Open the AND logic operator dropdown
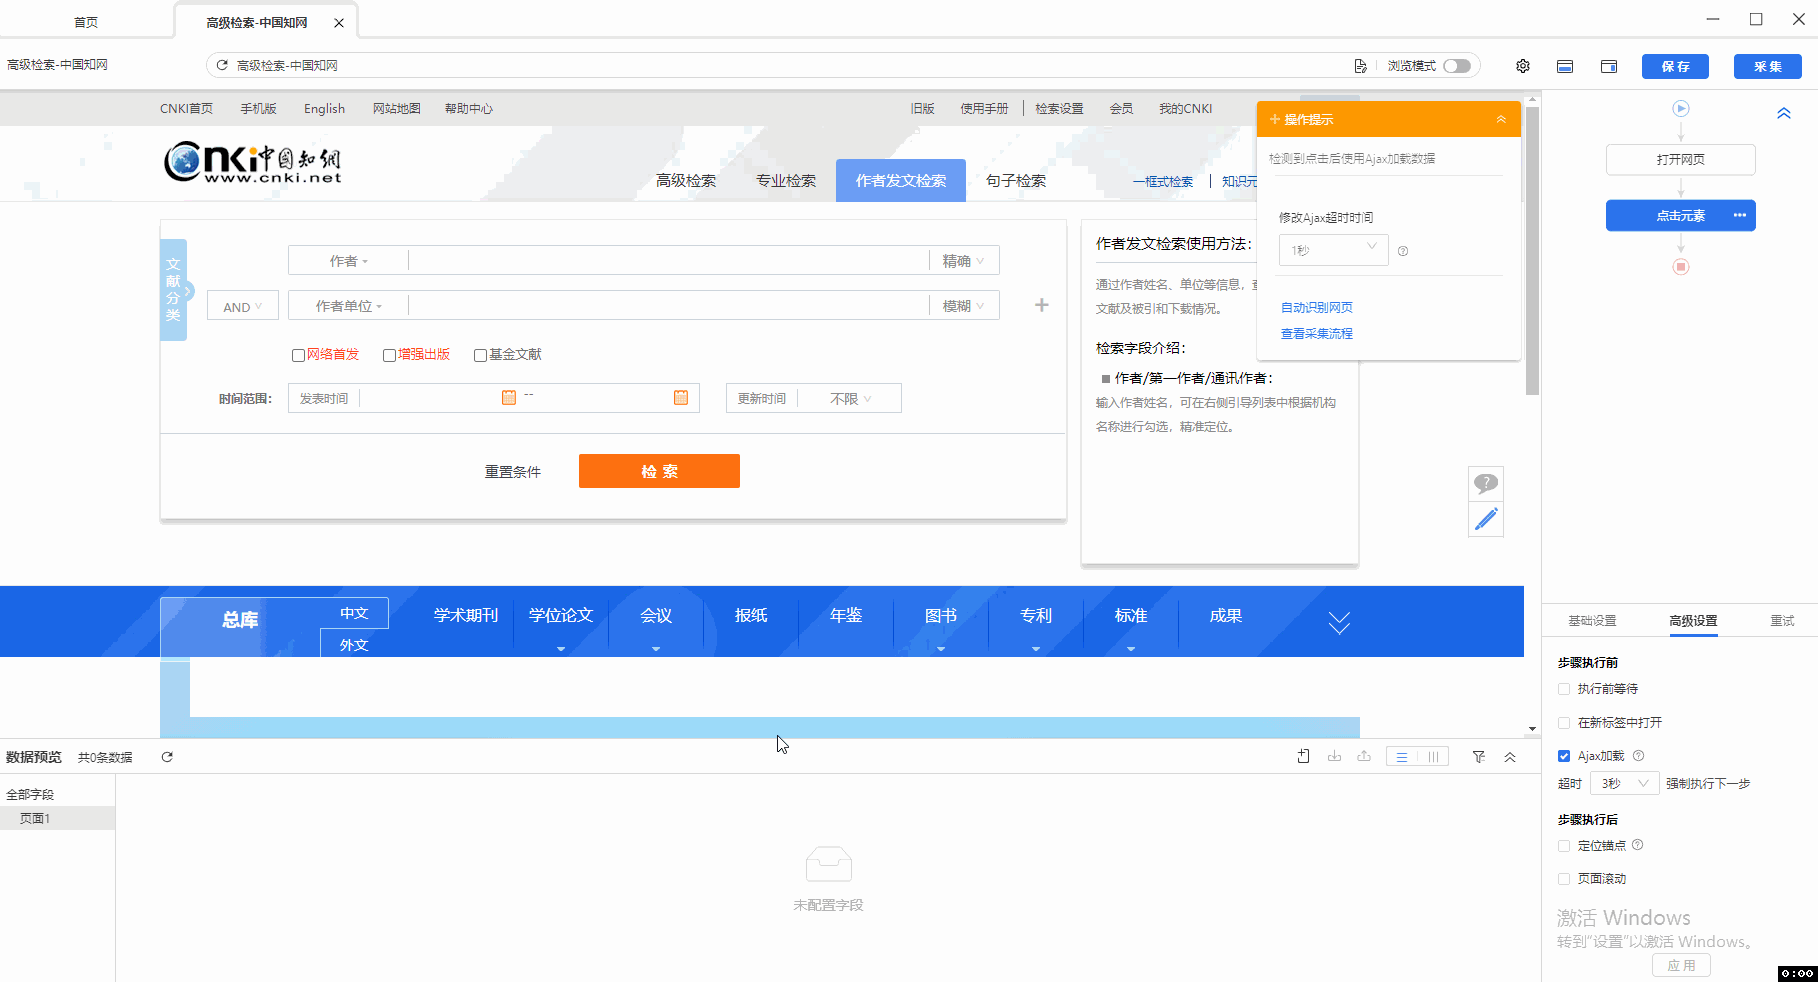Image resolution: width=1818 pixels, height=982 pixels. 242,307
